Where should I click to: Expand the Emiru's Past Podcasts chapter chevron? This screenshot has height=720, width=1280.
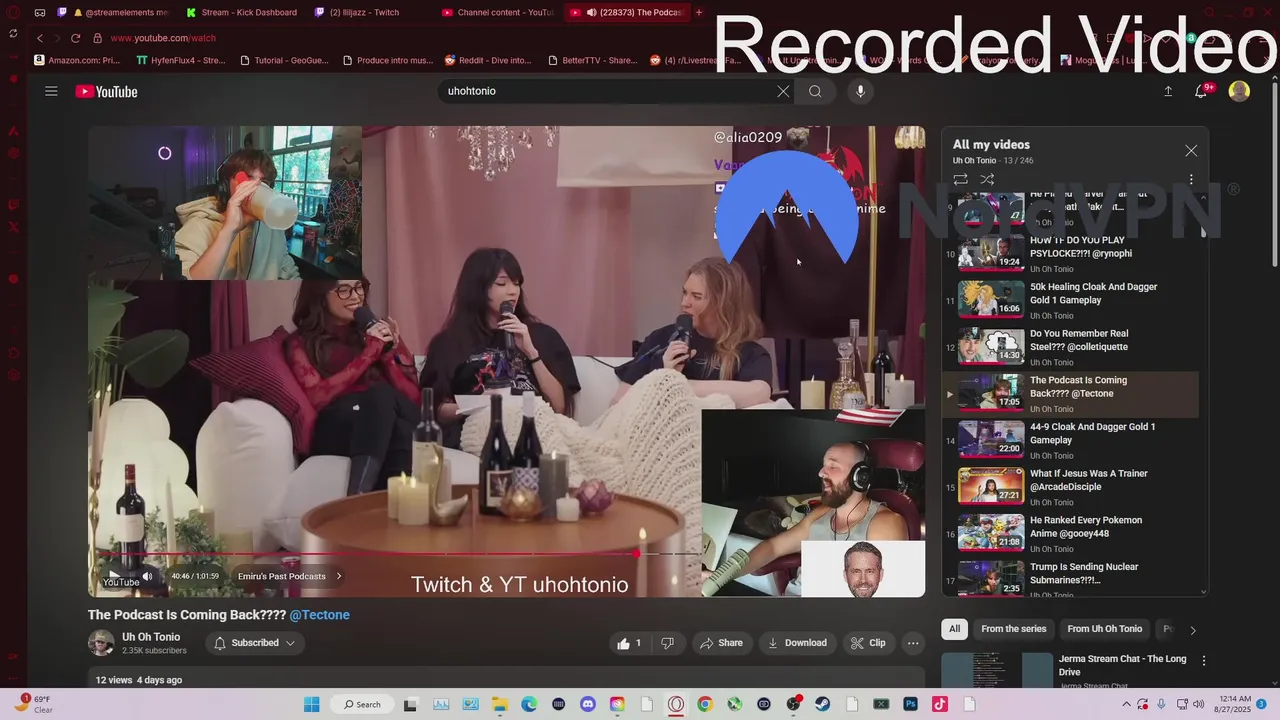point(339,576)
